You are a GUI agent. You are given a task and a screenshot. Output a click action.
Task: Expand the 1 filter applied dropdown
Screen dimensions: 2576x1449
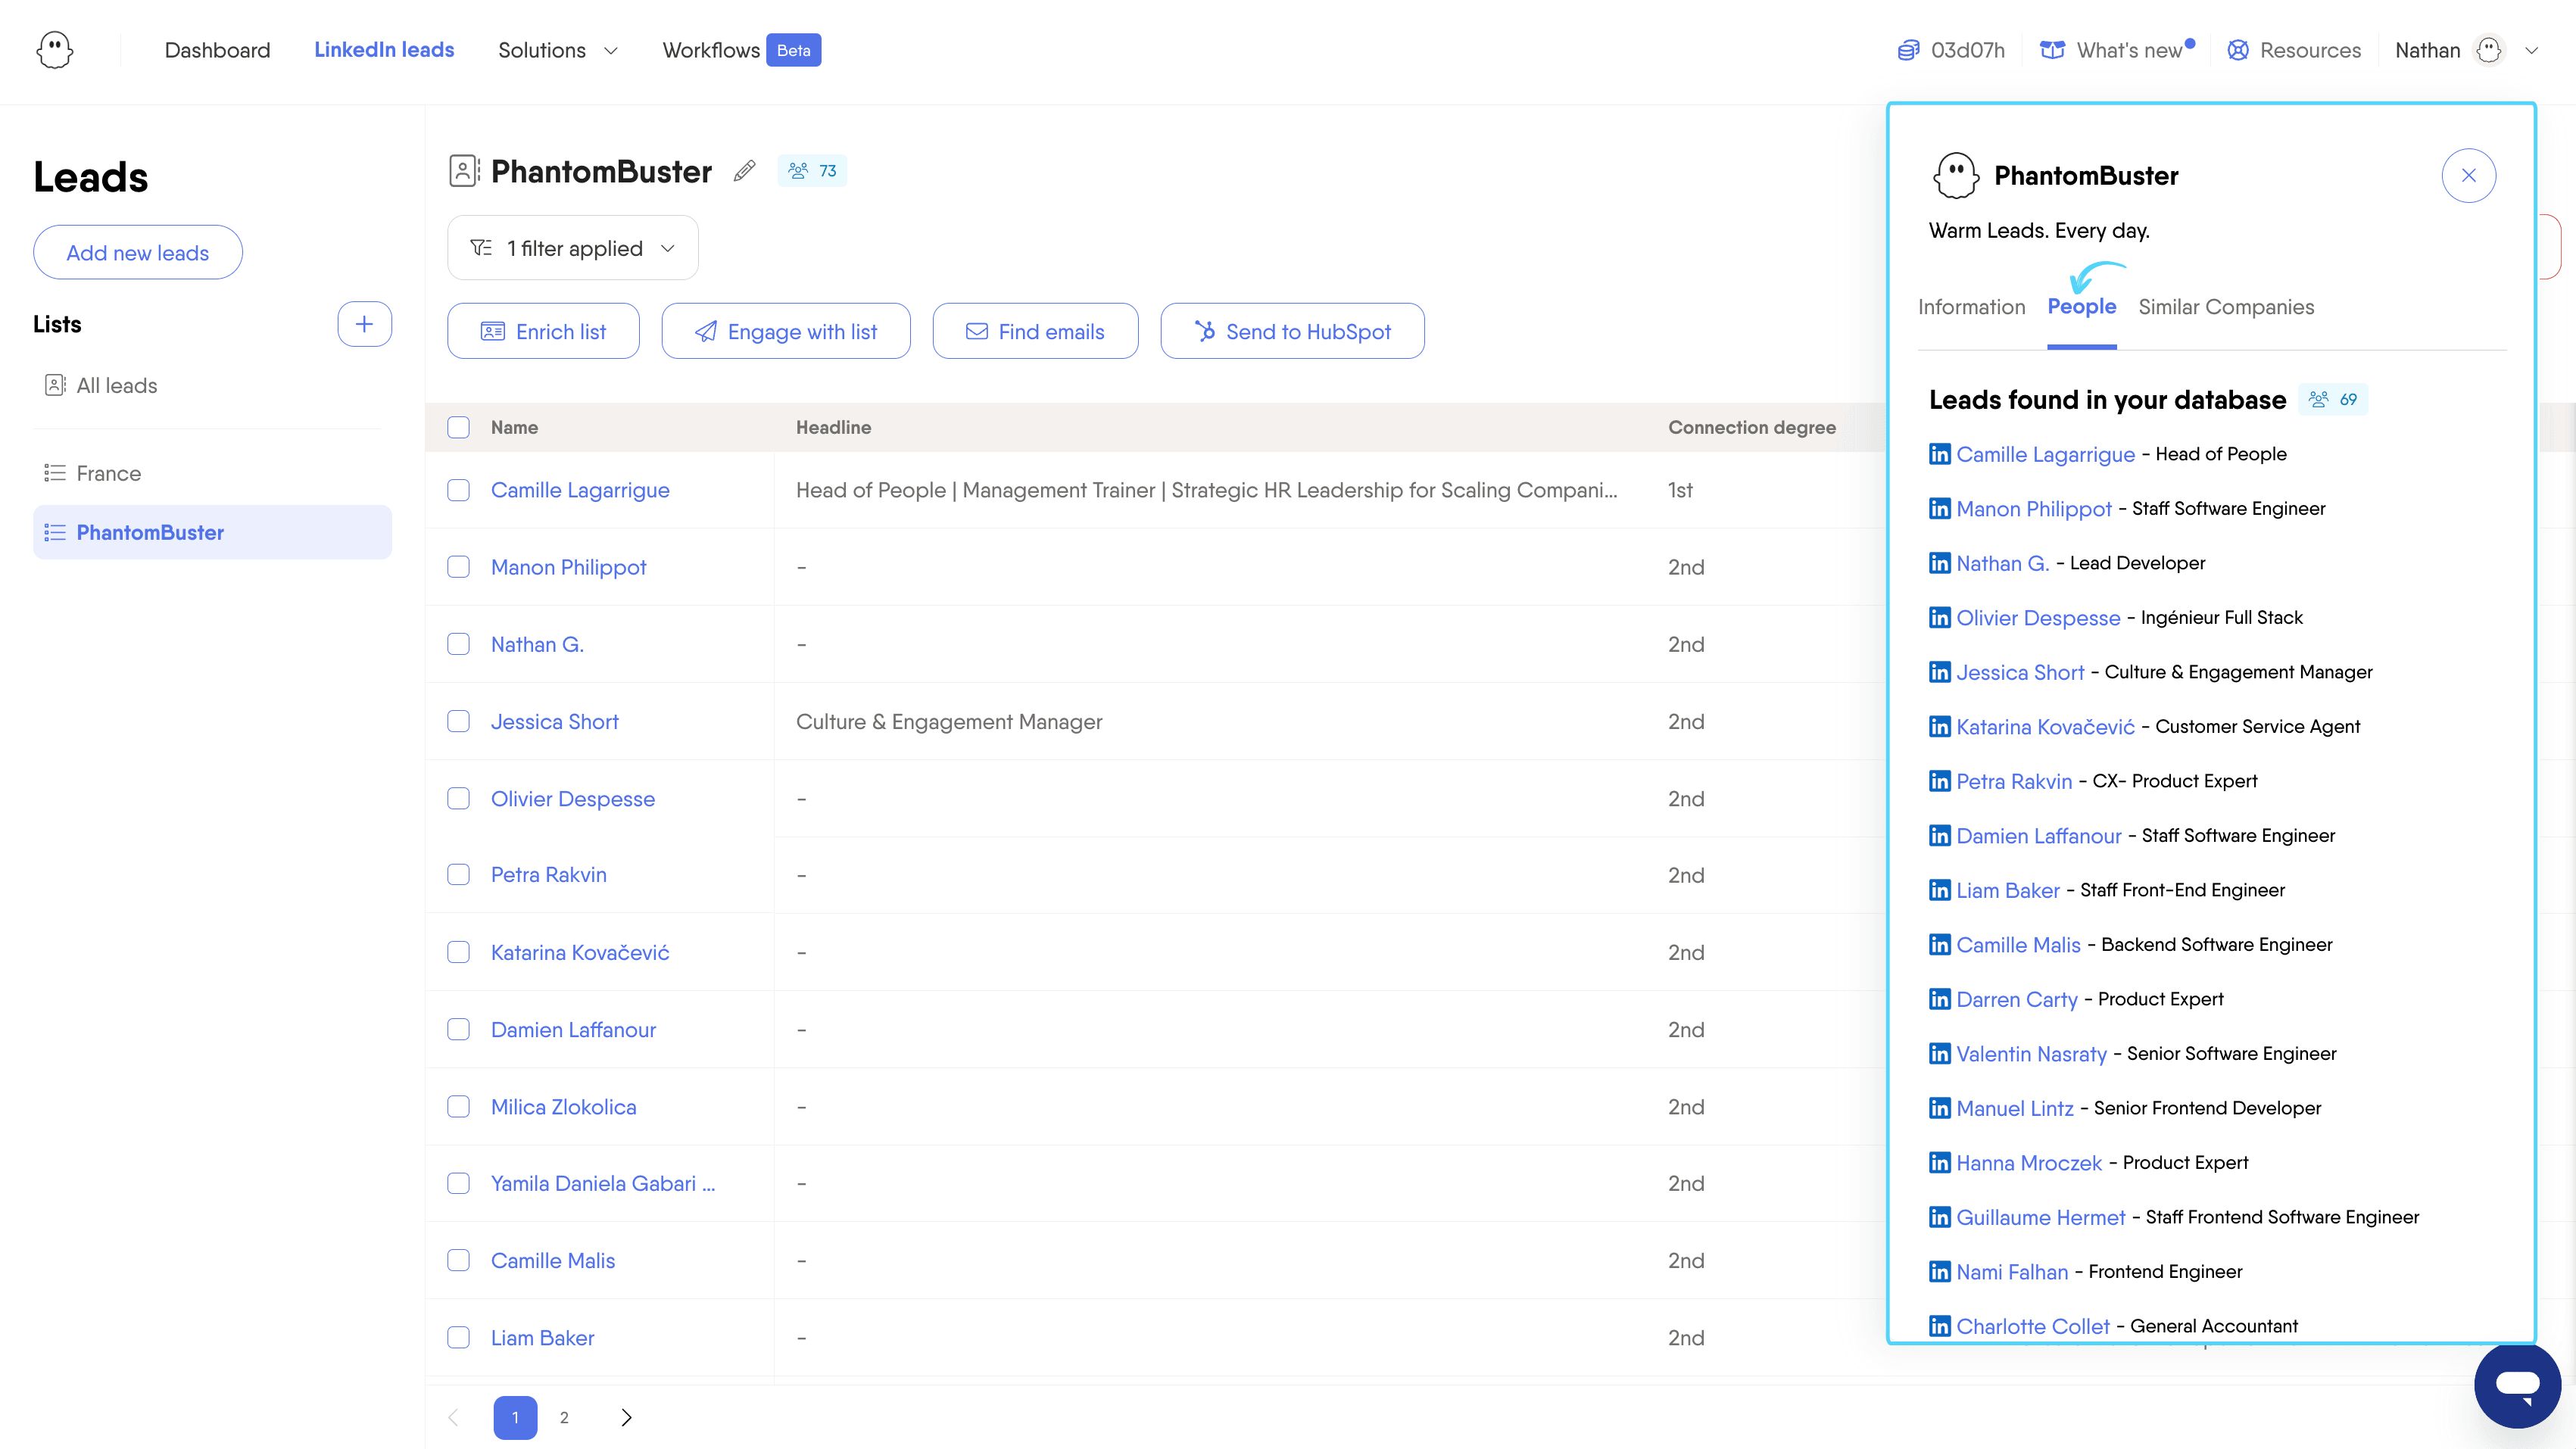click(x=572, y=248)
